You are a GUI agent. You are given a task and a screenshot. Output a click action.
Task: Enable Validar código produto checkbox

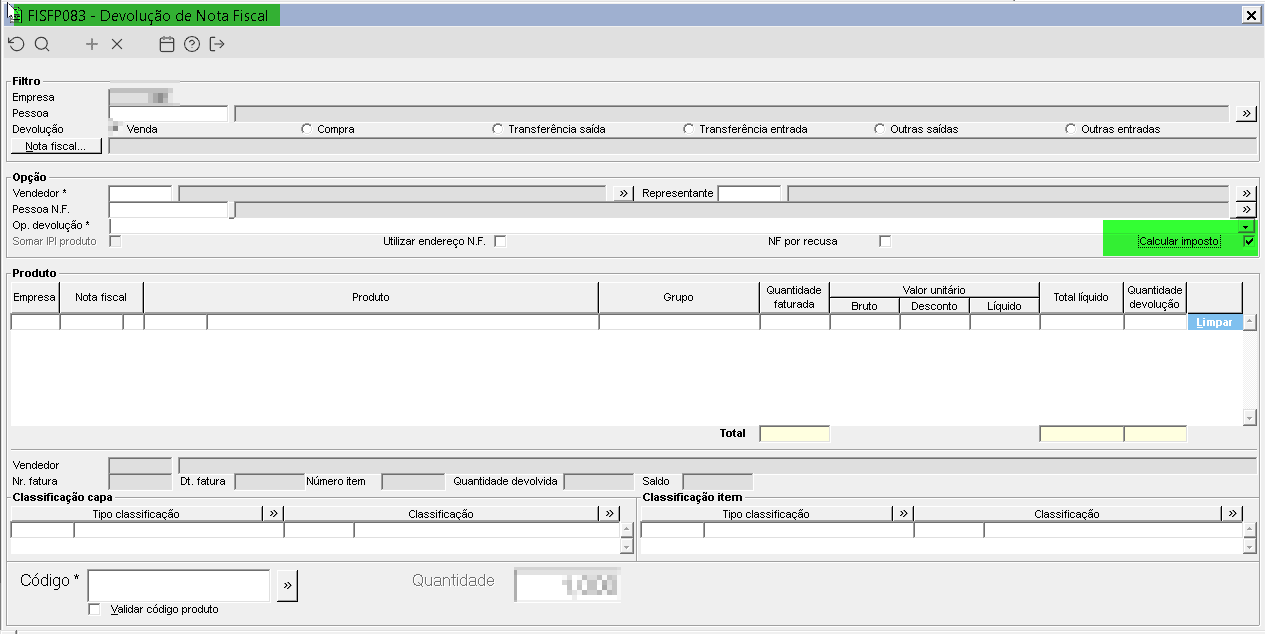(95, 609)
